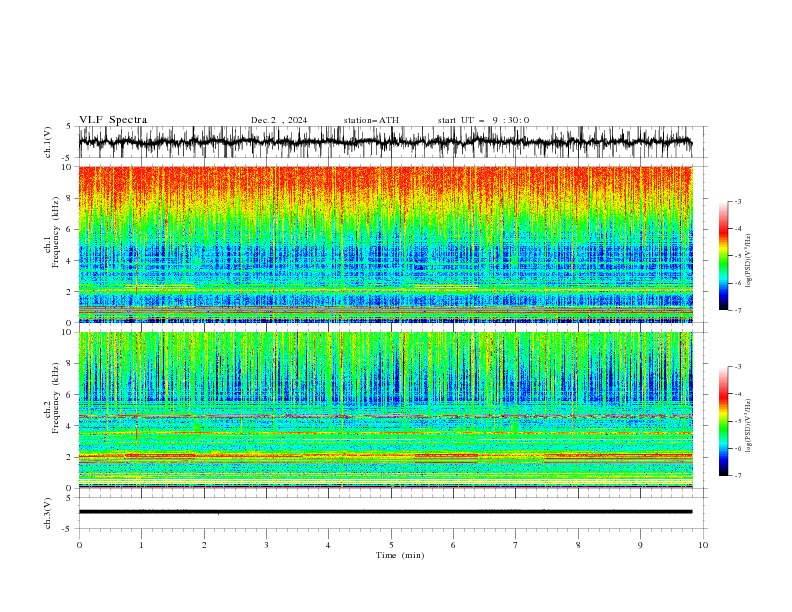The width and height of the screenshot is (792, 612).
Task: Click the ch.2 'Frequency (kHz)' axis label
Action: point(55,398)
